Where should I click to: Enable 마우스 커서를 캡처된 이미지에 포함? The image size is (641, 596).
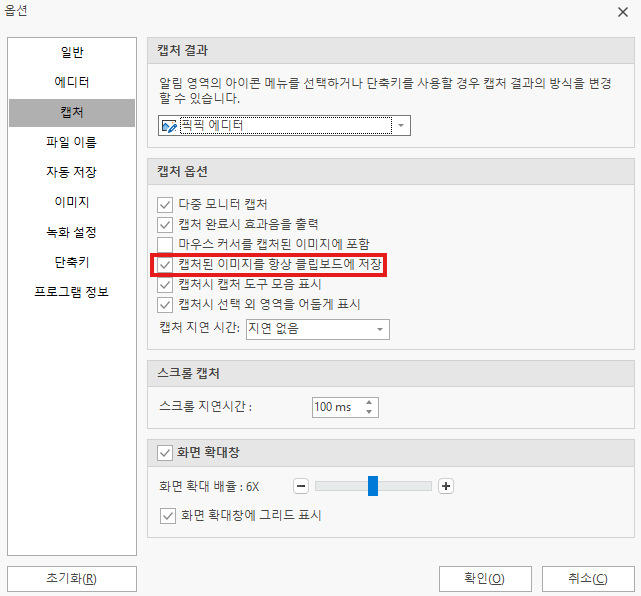pos(165,244)
